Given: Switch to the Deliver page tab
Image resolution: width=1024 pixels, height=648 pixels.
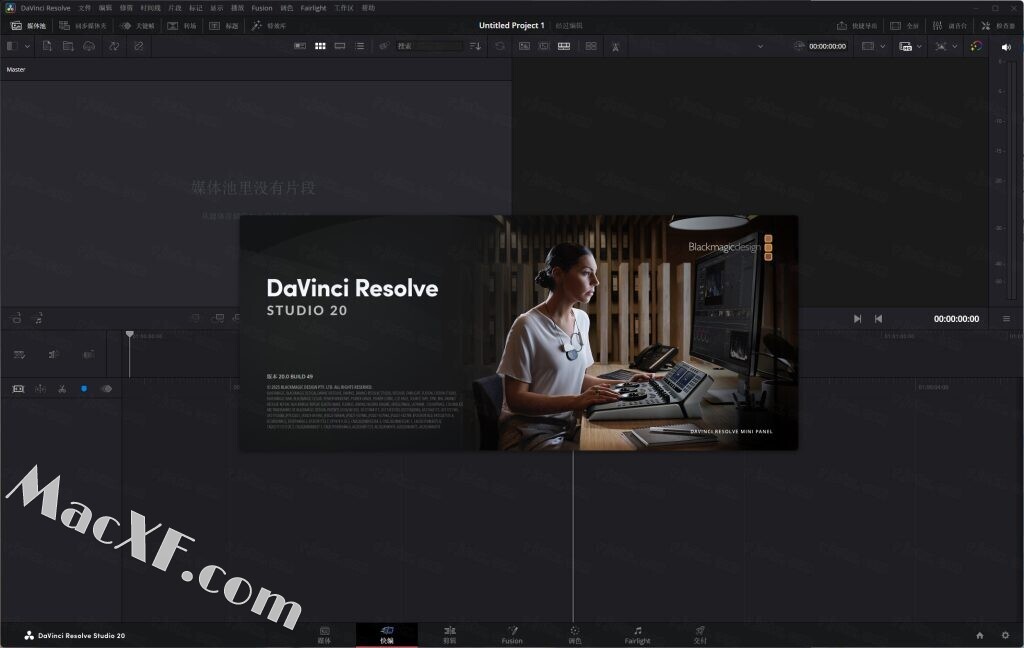Looking at the screenshot, I should (x=700, y=635).
